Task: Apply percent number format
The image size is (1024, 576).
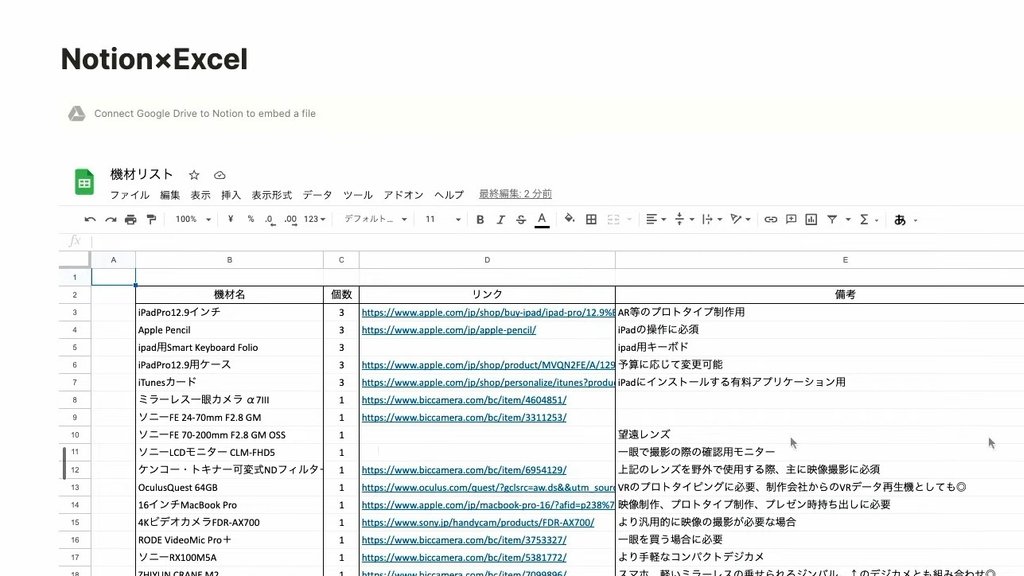Action: 251,219
